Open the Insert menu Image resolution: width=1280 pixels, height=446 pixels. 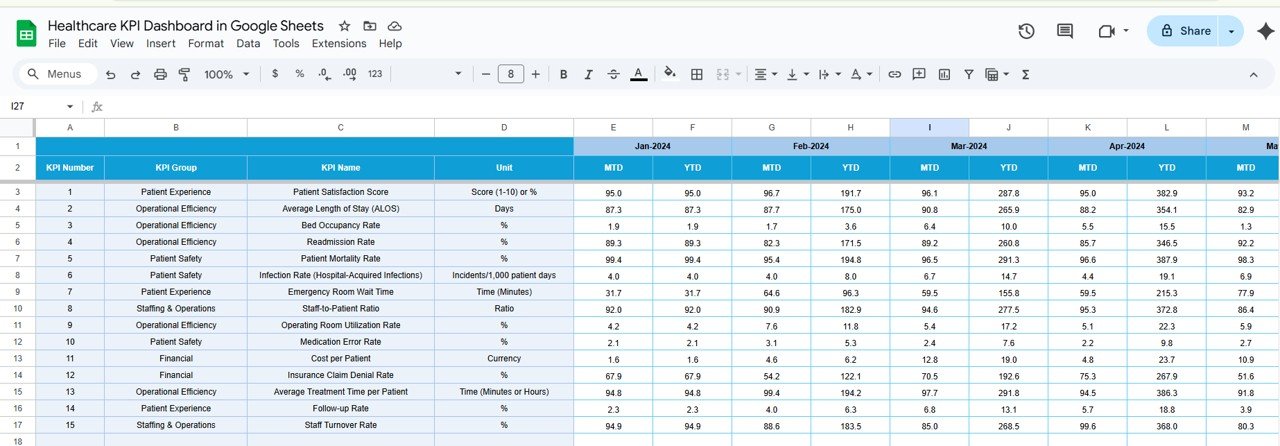(161, 43)
